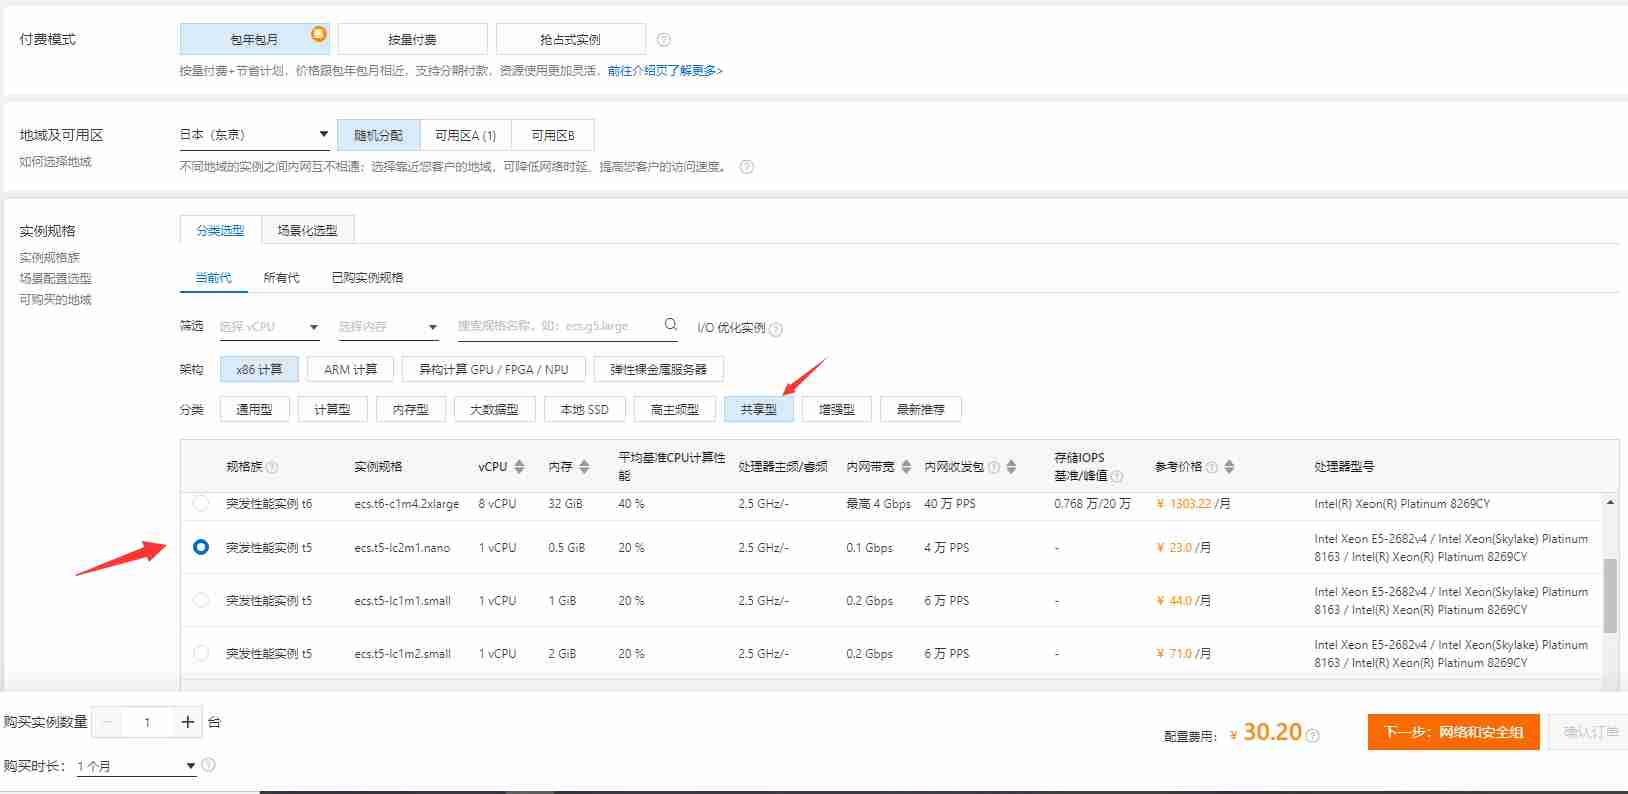Open the 前往介绍页了解更多 link
The height and width of the screenshot is (794, 1628).
click(x=664, y=71)
